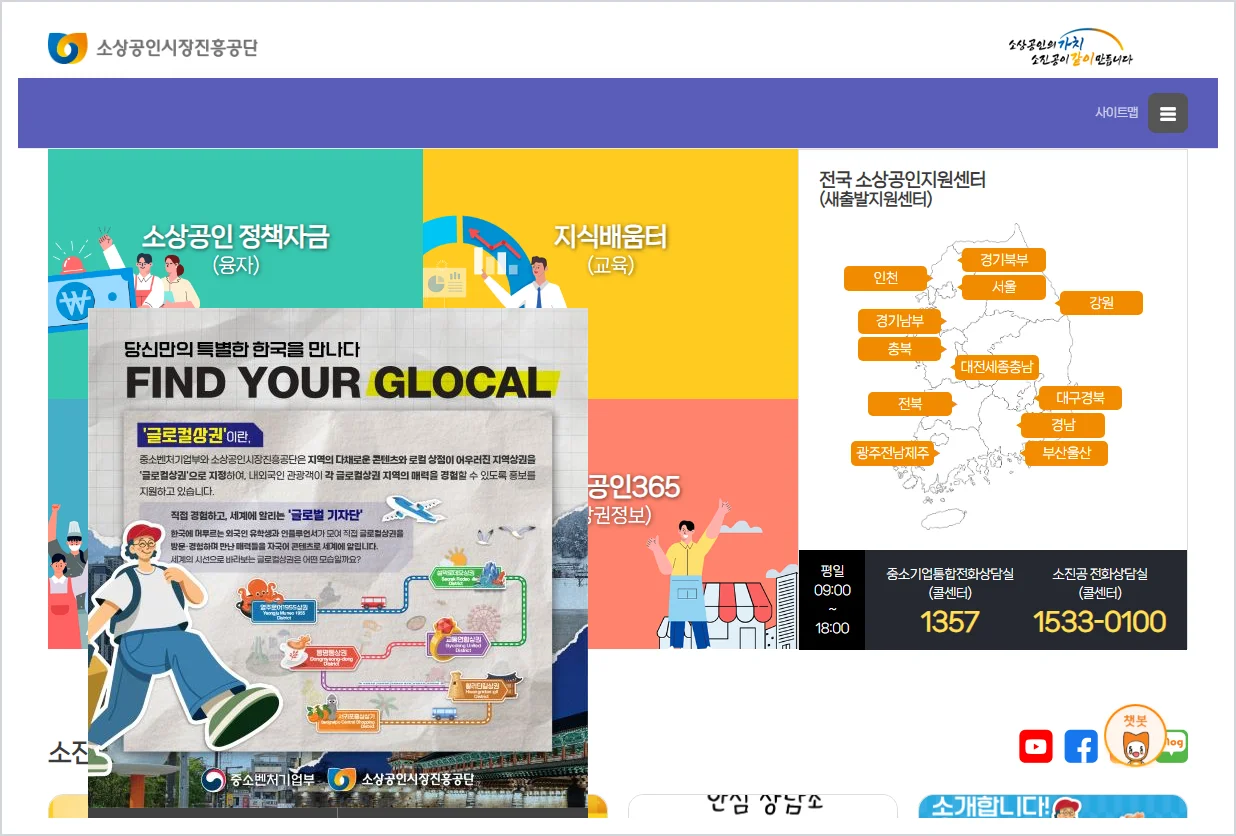Select 경기남부 on the support center map
The width and height of the screenshot is (1236, 836).
pyautogui.click(x=900, y=321)
